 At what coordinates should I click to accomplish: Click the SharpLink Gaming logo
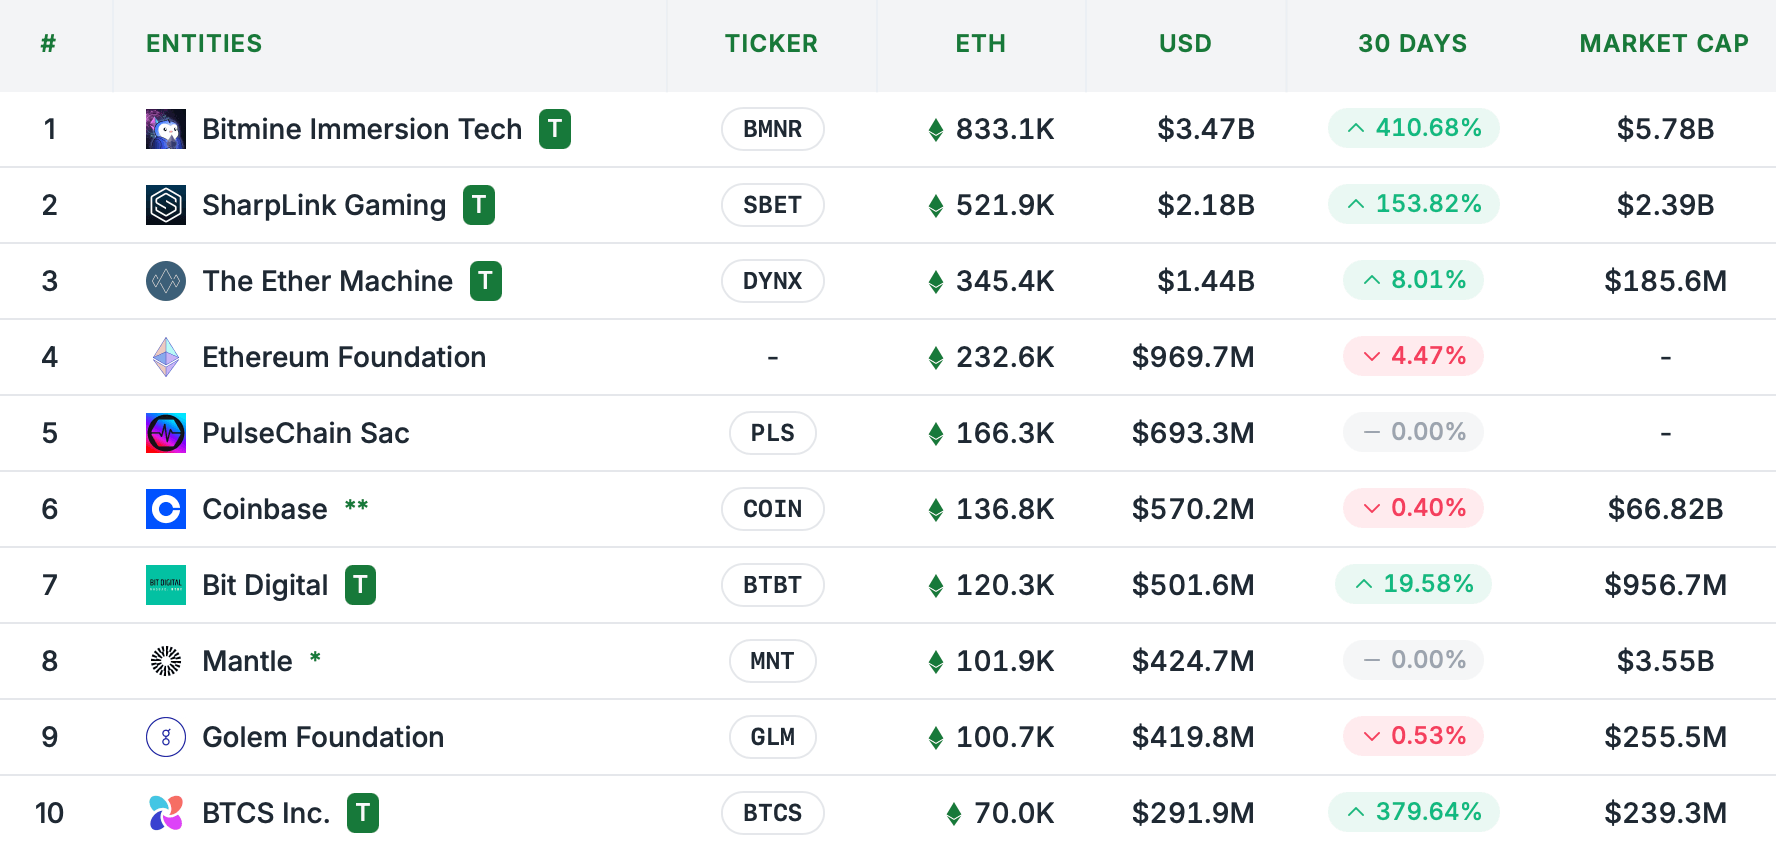pos(166,204)
